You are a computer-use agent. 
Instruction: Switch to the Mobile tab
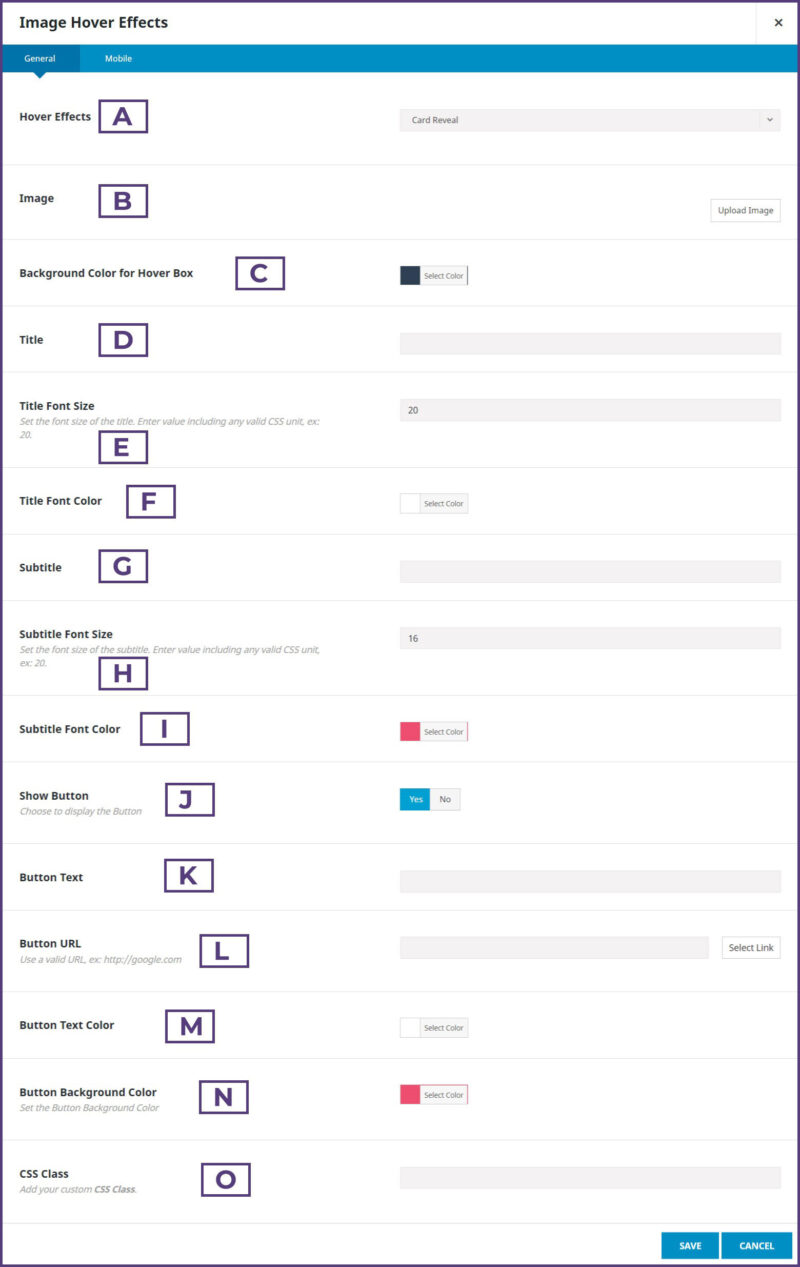click(118, 58)
